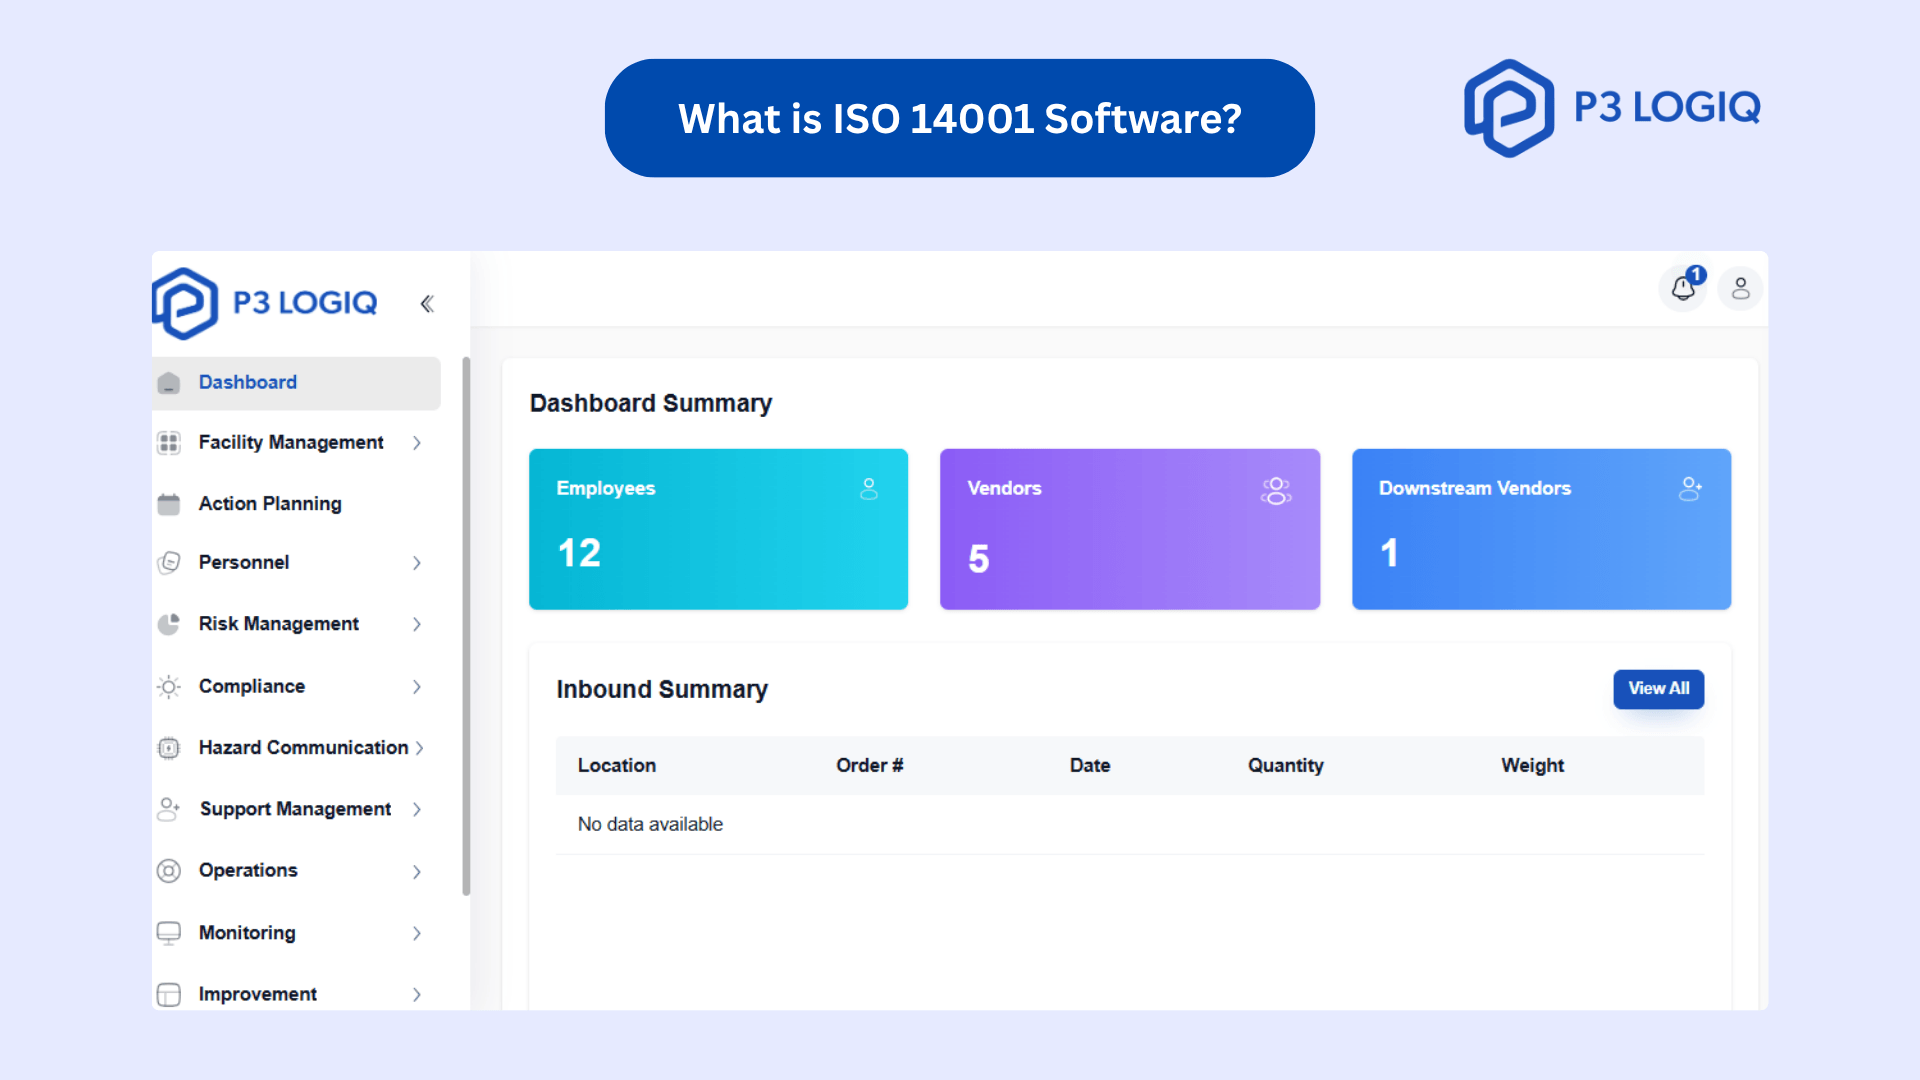Open Monitoring menu item
The width and height of the screenshot is (1920, 1080).
(296, 933)
